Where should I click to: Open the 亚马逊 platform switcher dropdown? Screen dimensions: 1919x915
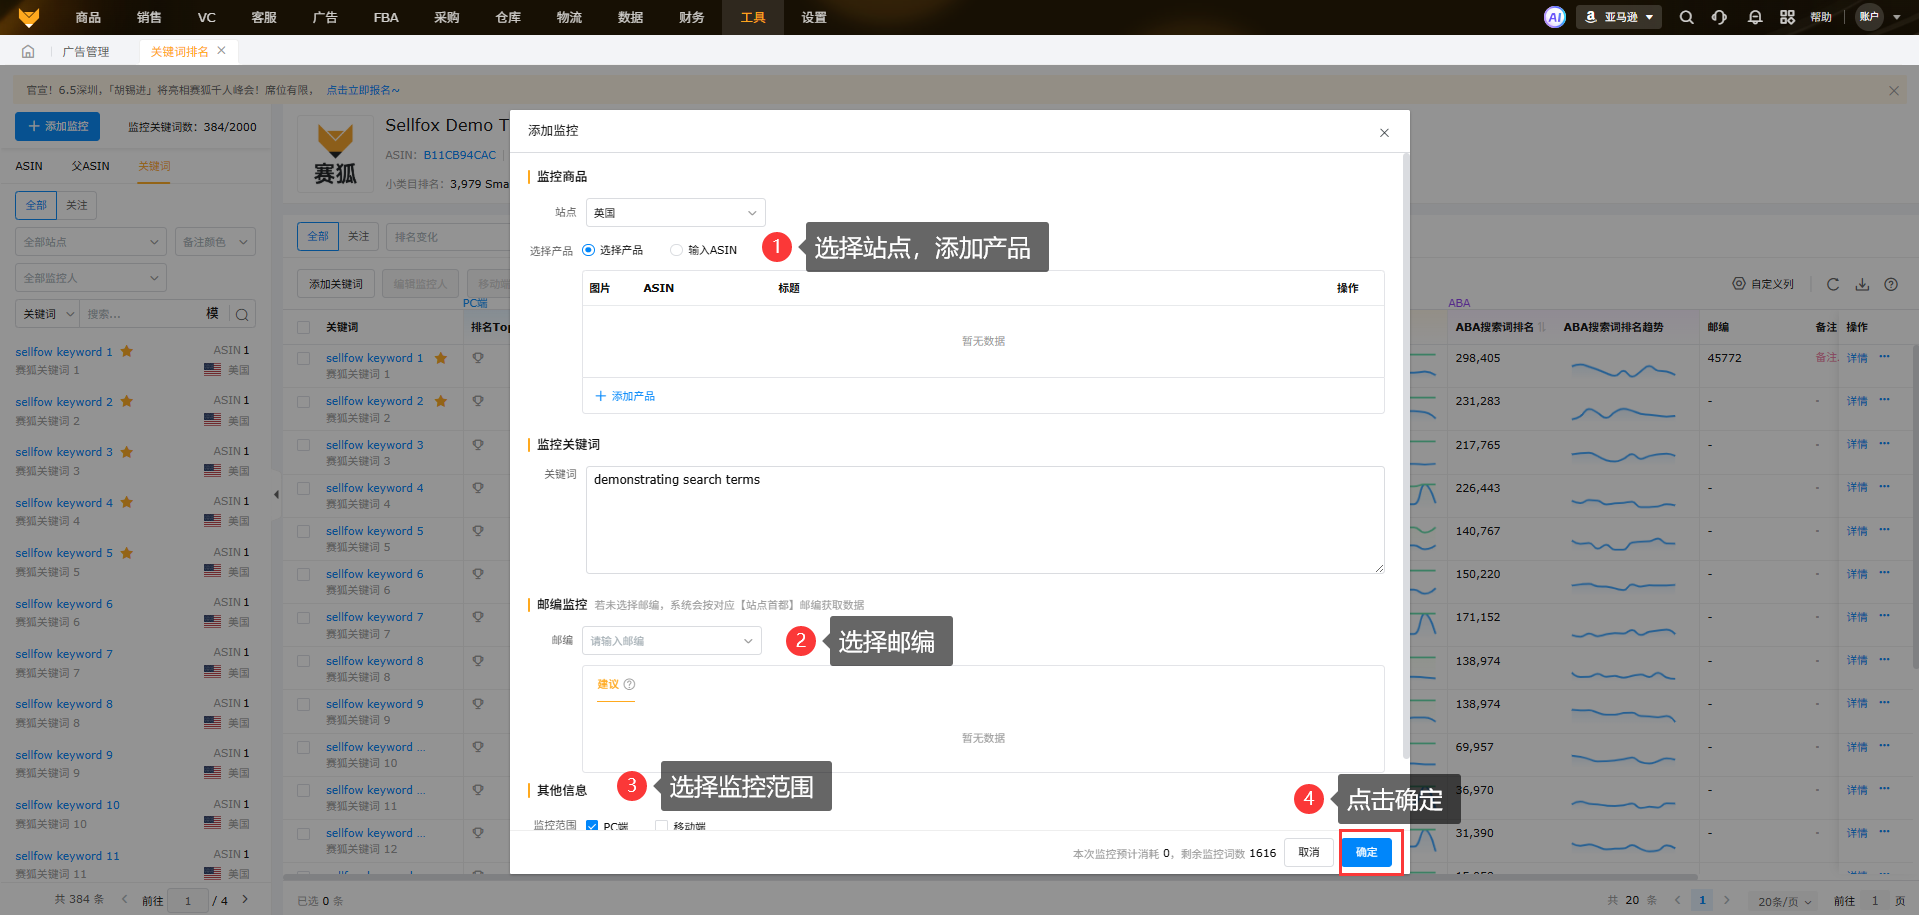[x=1619, y=17]
